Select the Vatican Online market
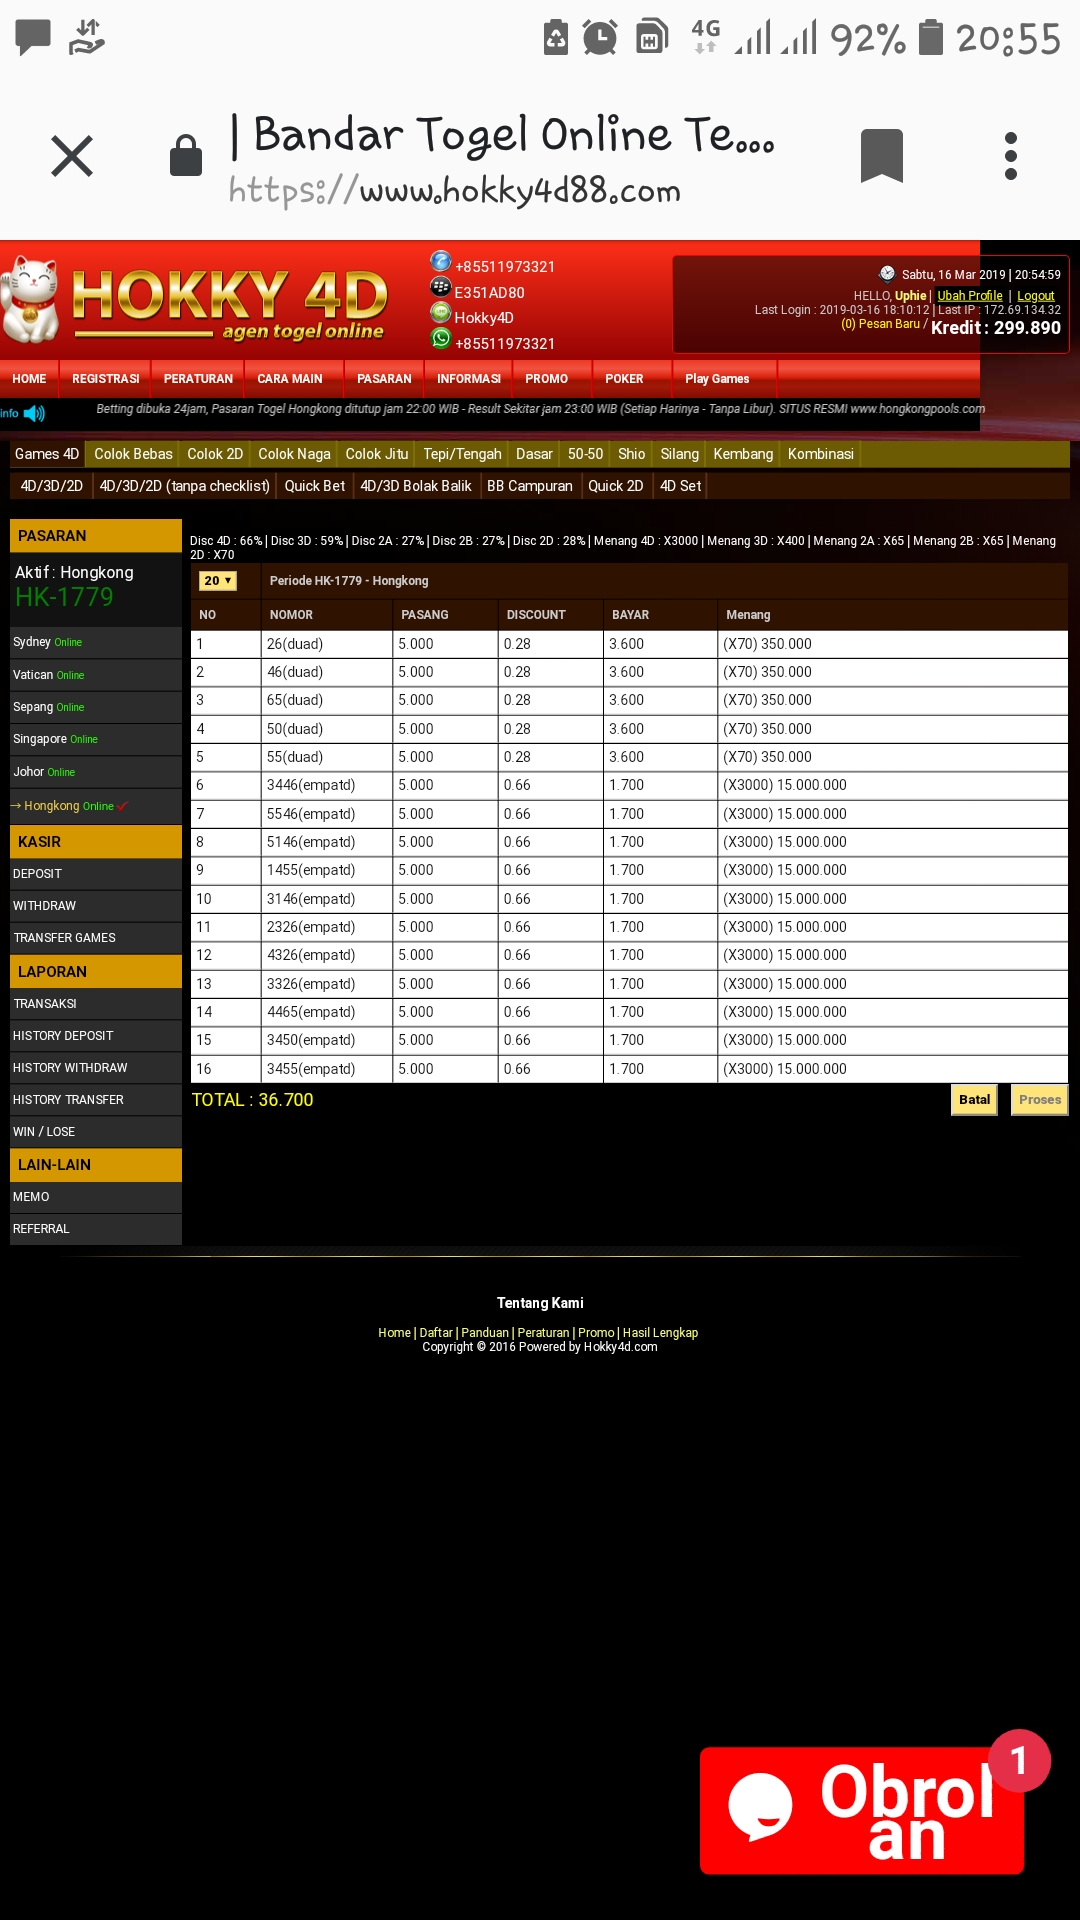Screen dimensions: 1080x1920 pos(96,675)
